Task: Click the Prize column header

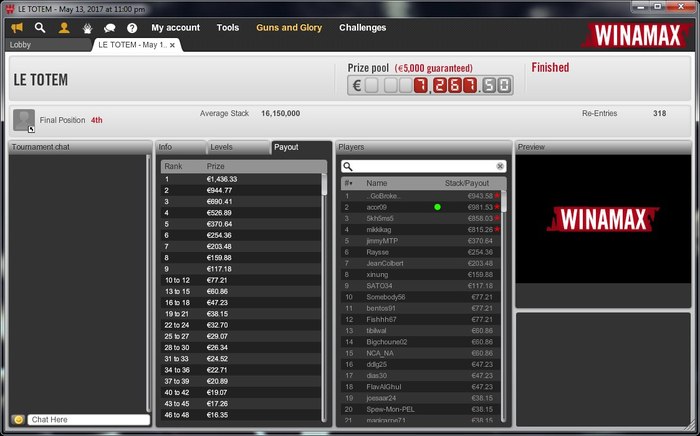Action: (x=215, y=166)
